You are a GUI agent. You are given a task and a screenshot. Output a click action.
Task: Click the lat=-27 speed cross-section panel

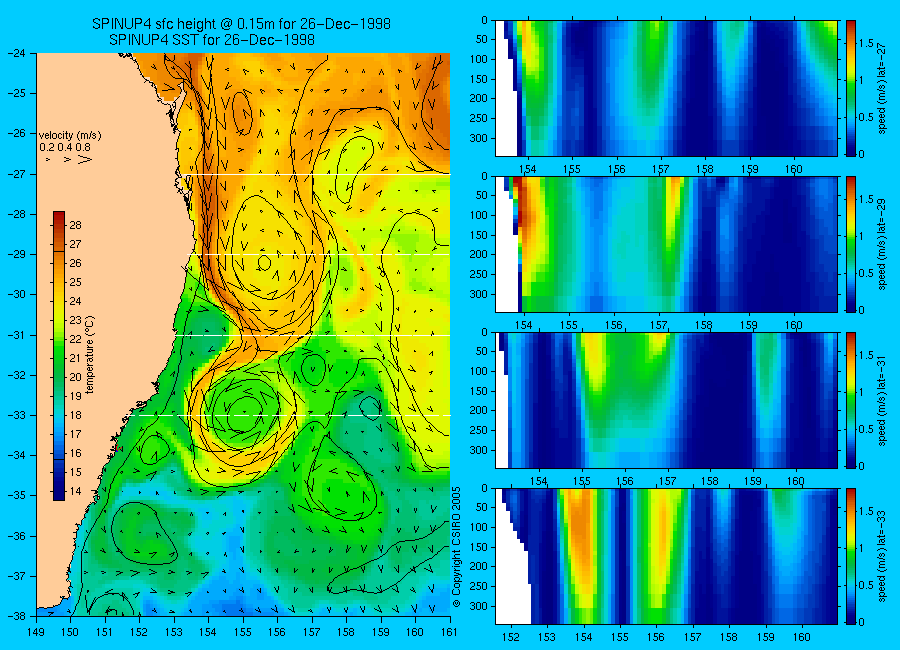click(x=666, y=88)
